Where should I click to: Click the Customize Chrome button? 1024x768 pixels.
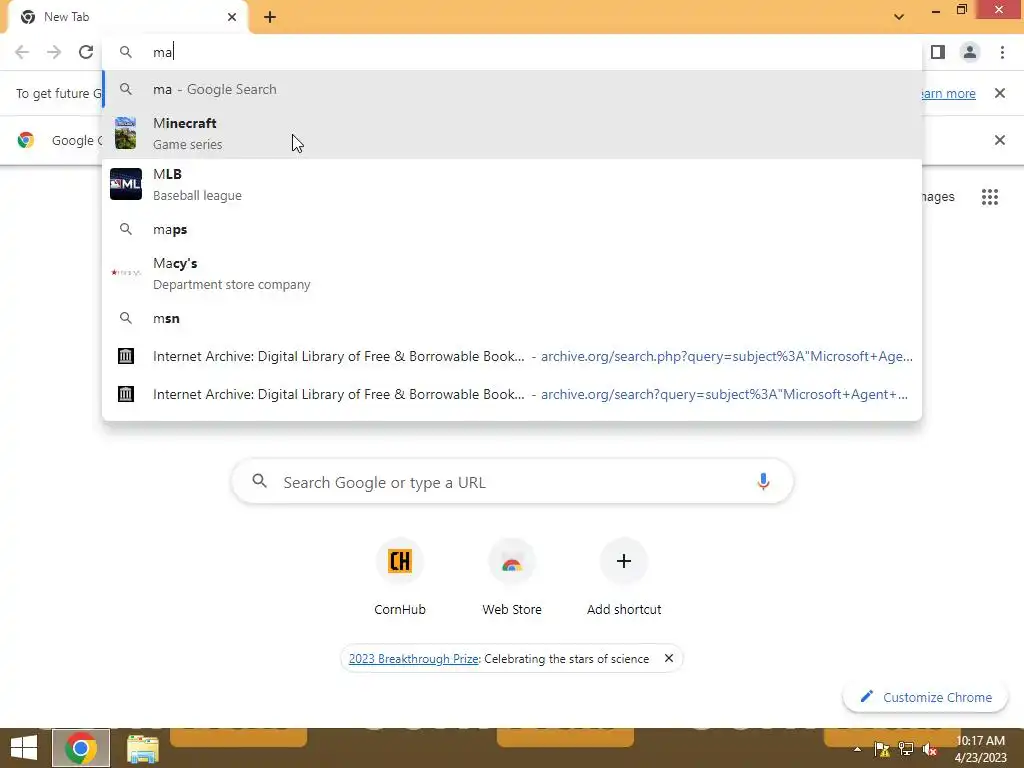click(x=925, y=697)
